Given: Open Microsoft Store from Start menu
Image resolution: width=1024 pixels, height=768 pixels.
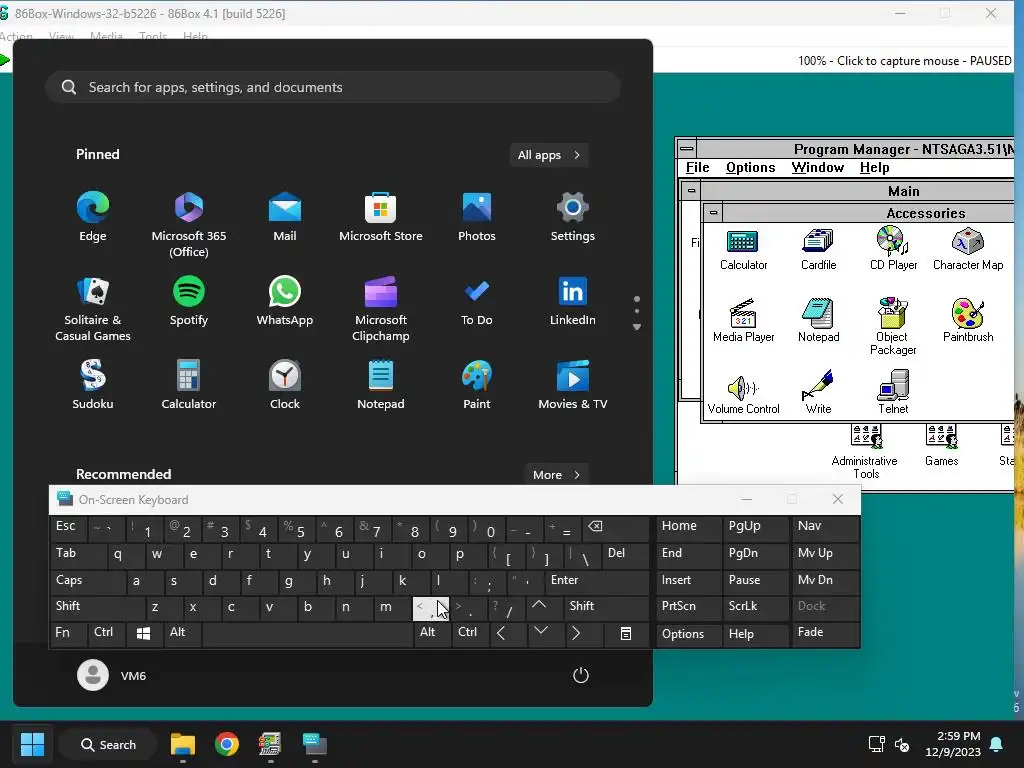Looking at the screenshot, I should (381, 217).
